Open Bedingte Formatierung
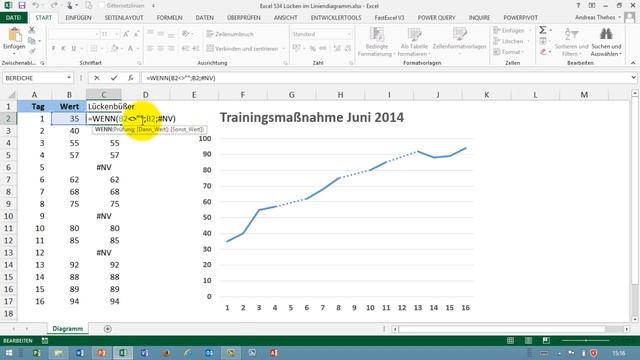This screenshot has height=360, width=640. [376, 42]
